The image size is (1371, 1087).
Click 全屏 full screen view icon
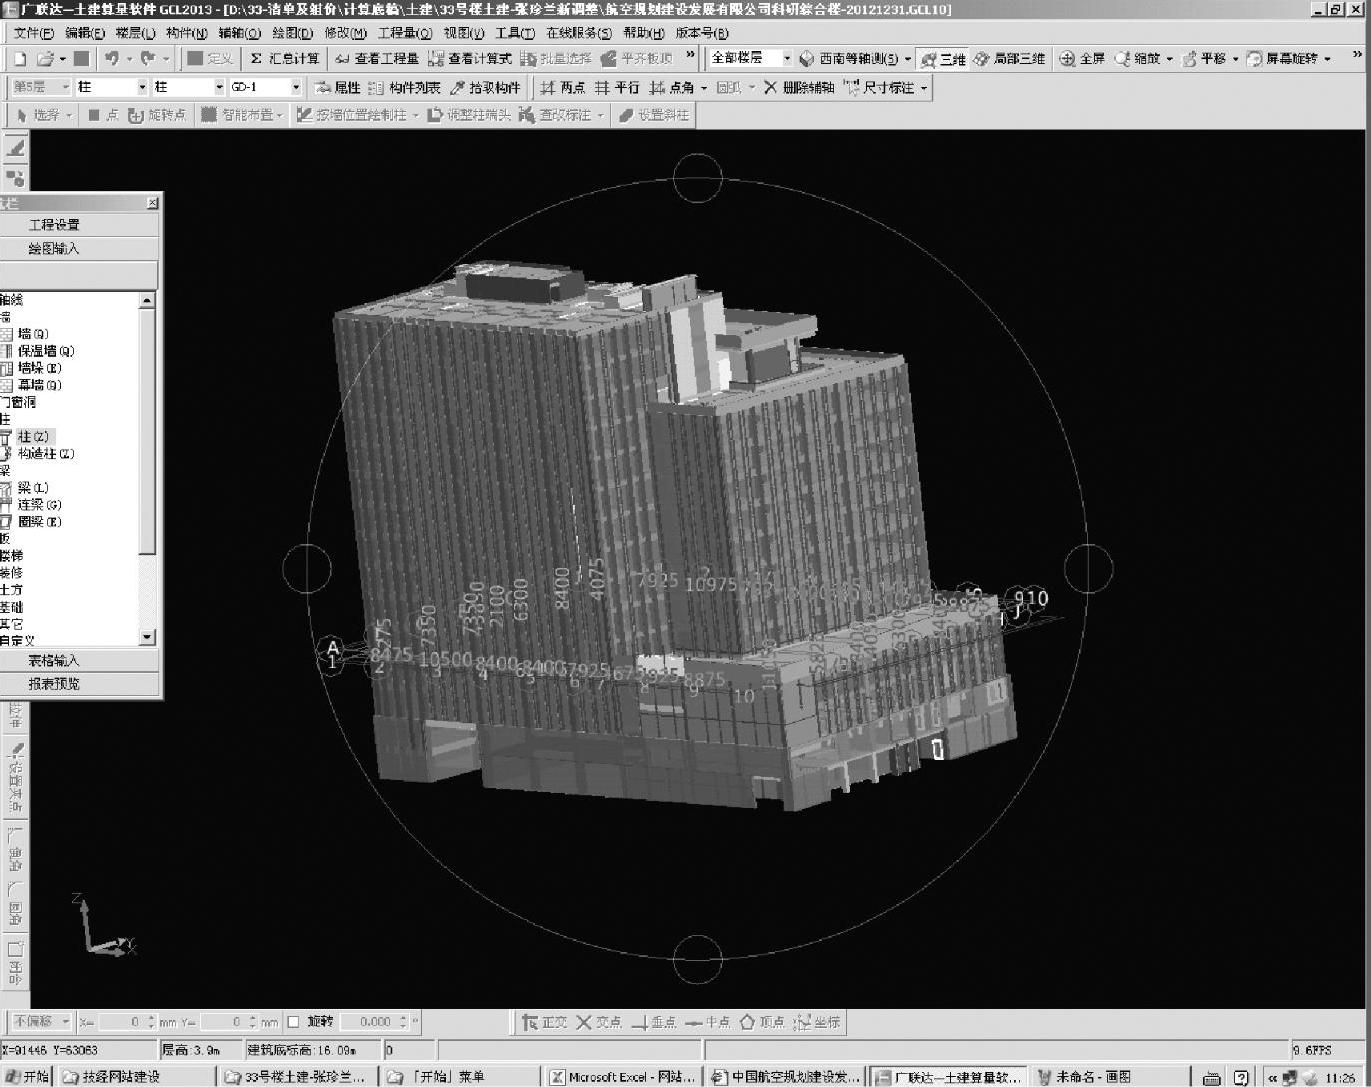point(1082,59)
